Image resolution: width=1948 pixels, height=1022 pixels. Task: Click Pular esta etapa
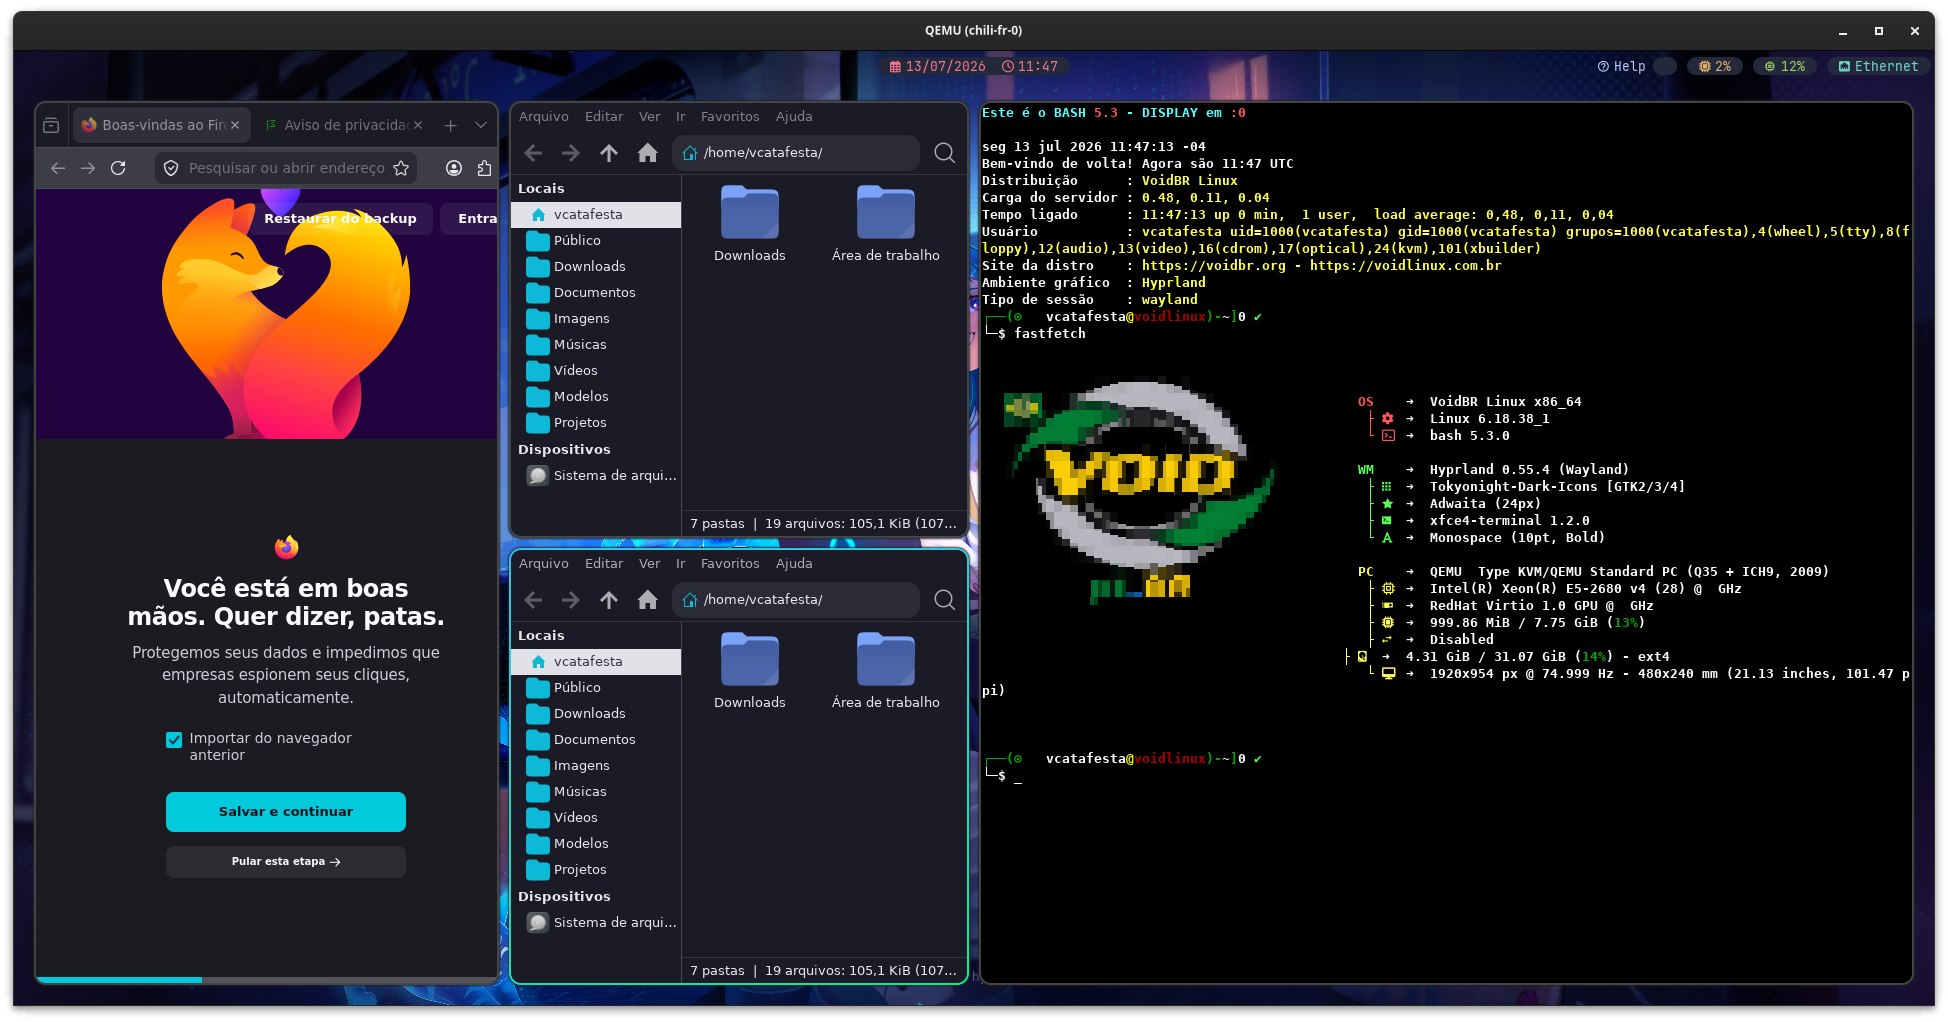point(286,862)
